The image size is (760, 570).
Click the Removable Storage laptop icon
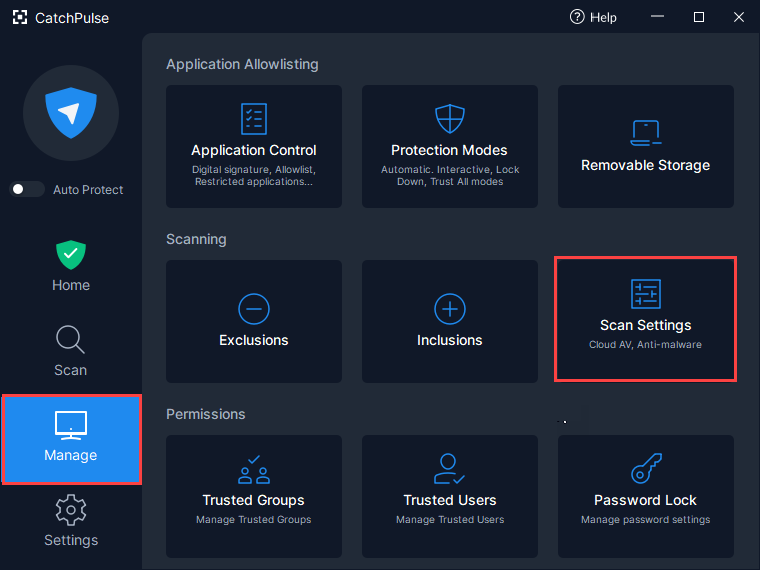pyautogui.click(x=646, y=133)
